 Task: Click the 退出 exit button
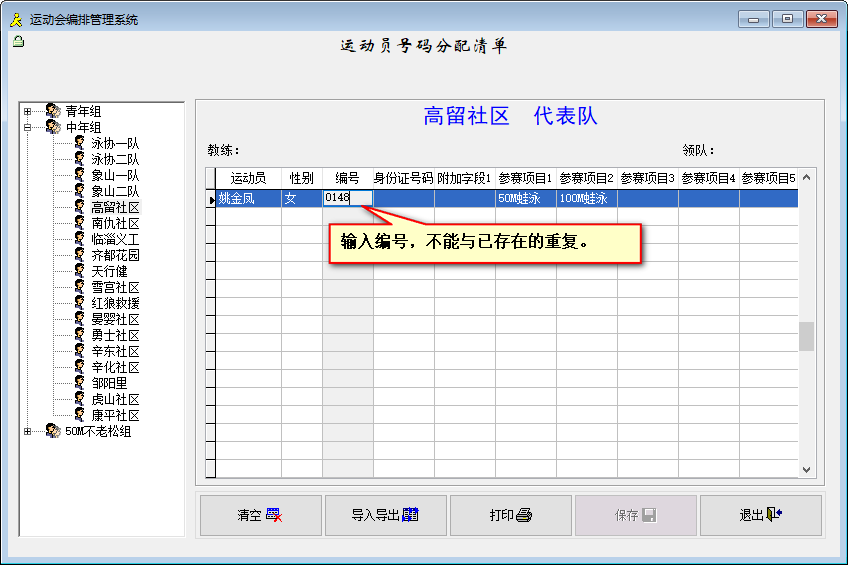point(760,516)
